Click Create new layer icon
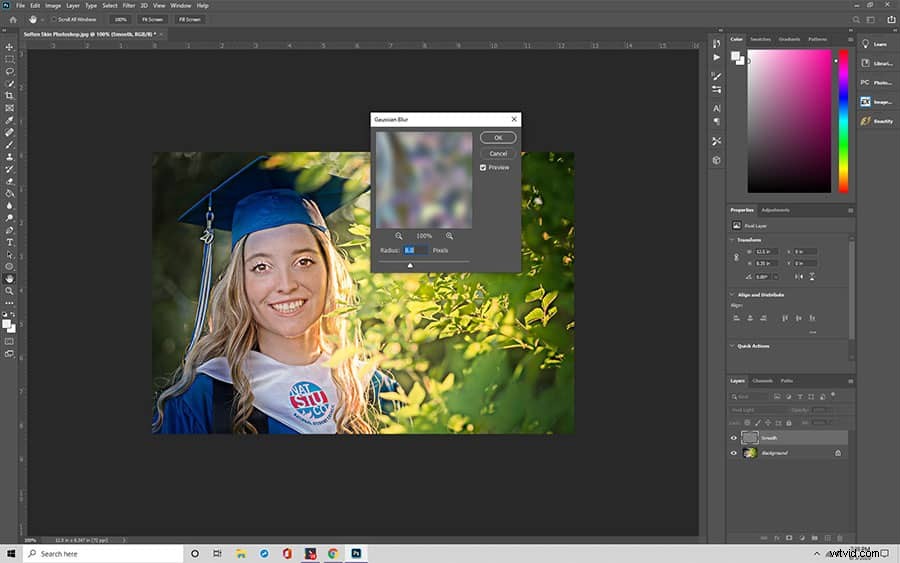 click(x=827, y=538)
